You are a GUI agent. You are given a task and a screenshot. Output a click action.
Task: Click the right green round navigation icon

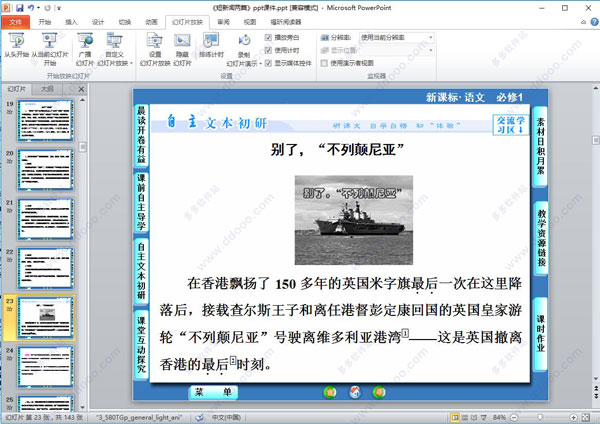[379, 392]
